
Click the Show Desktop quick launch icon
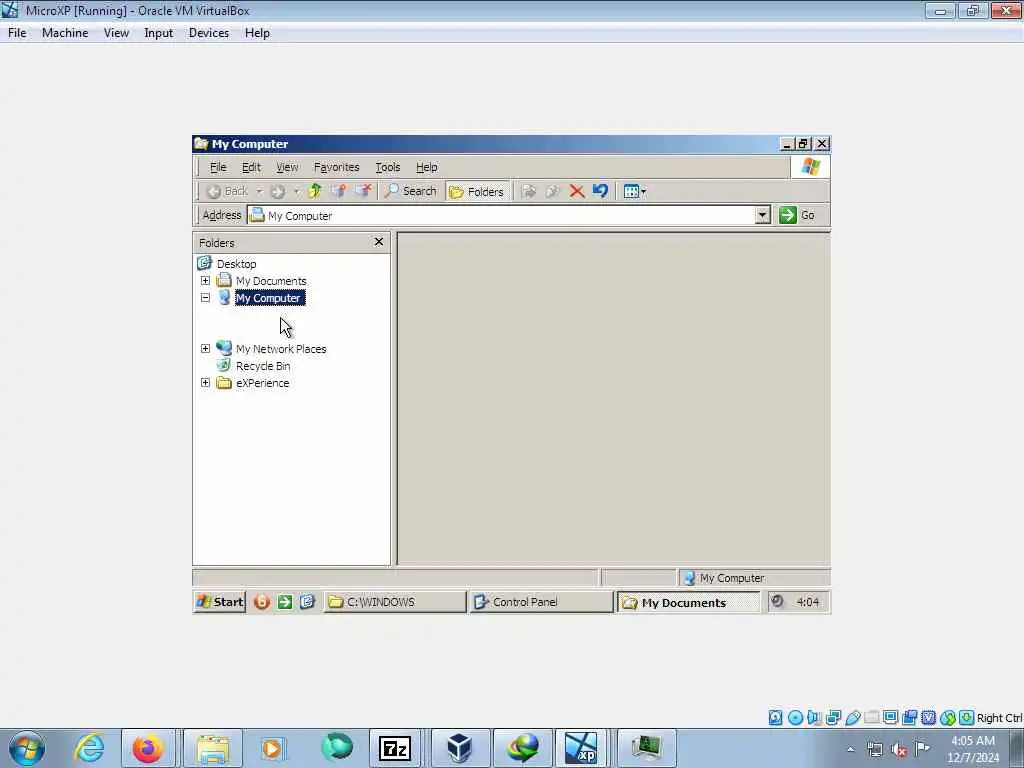(x=308, y=602)
